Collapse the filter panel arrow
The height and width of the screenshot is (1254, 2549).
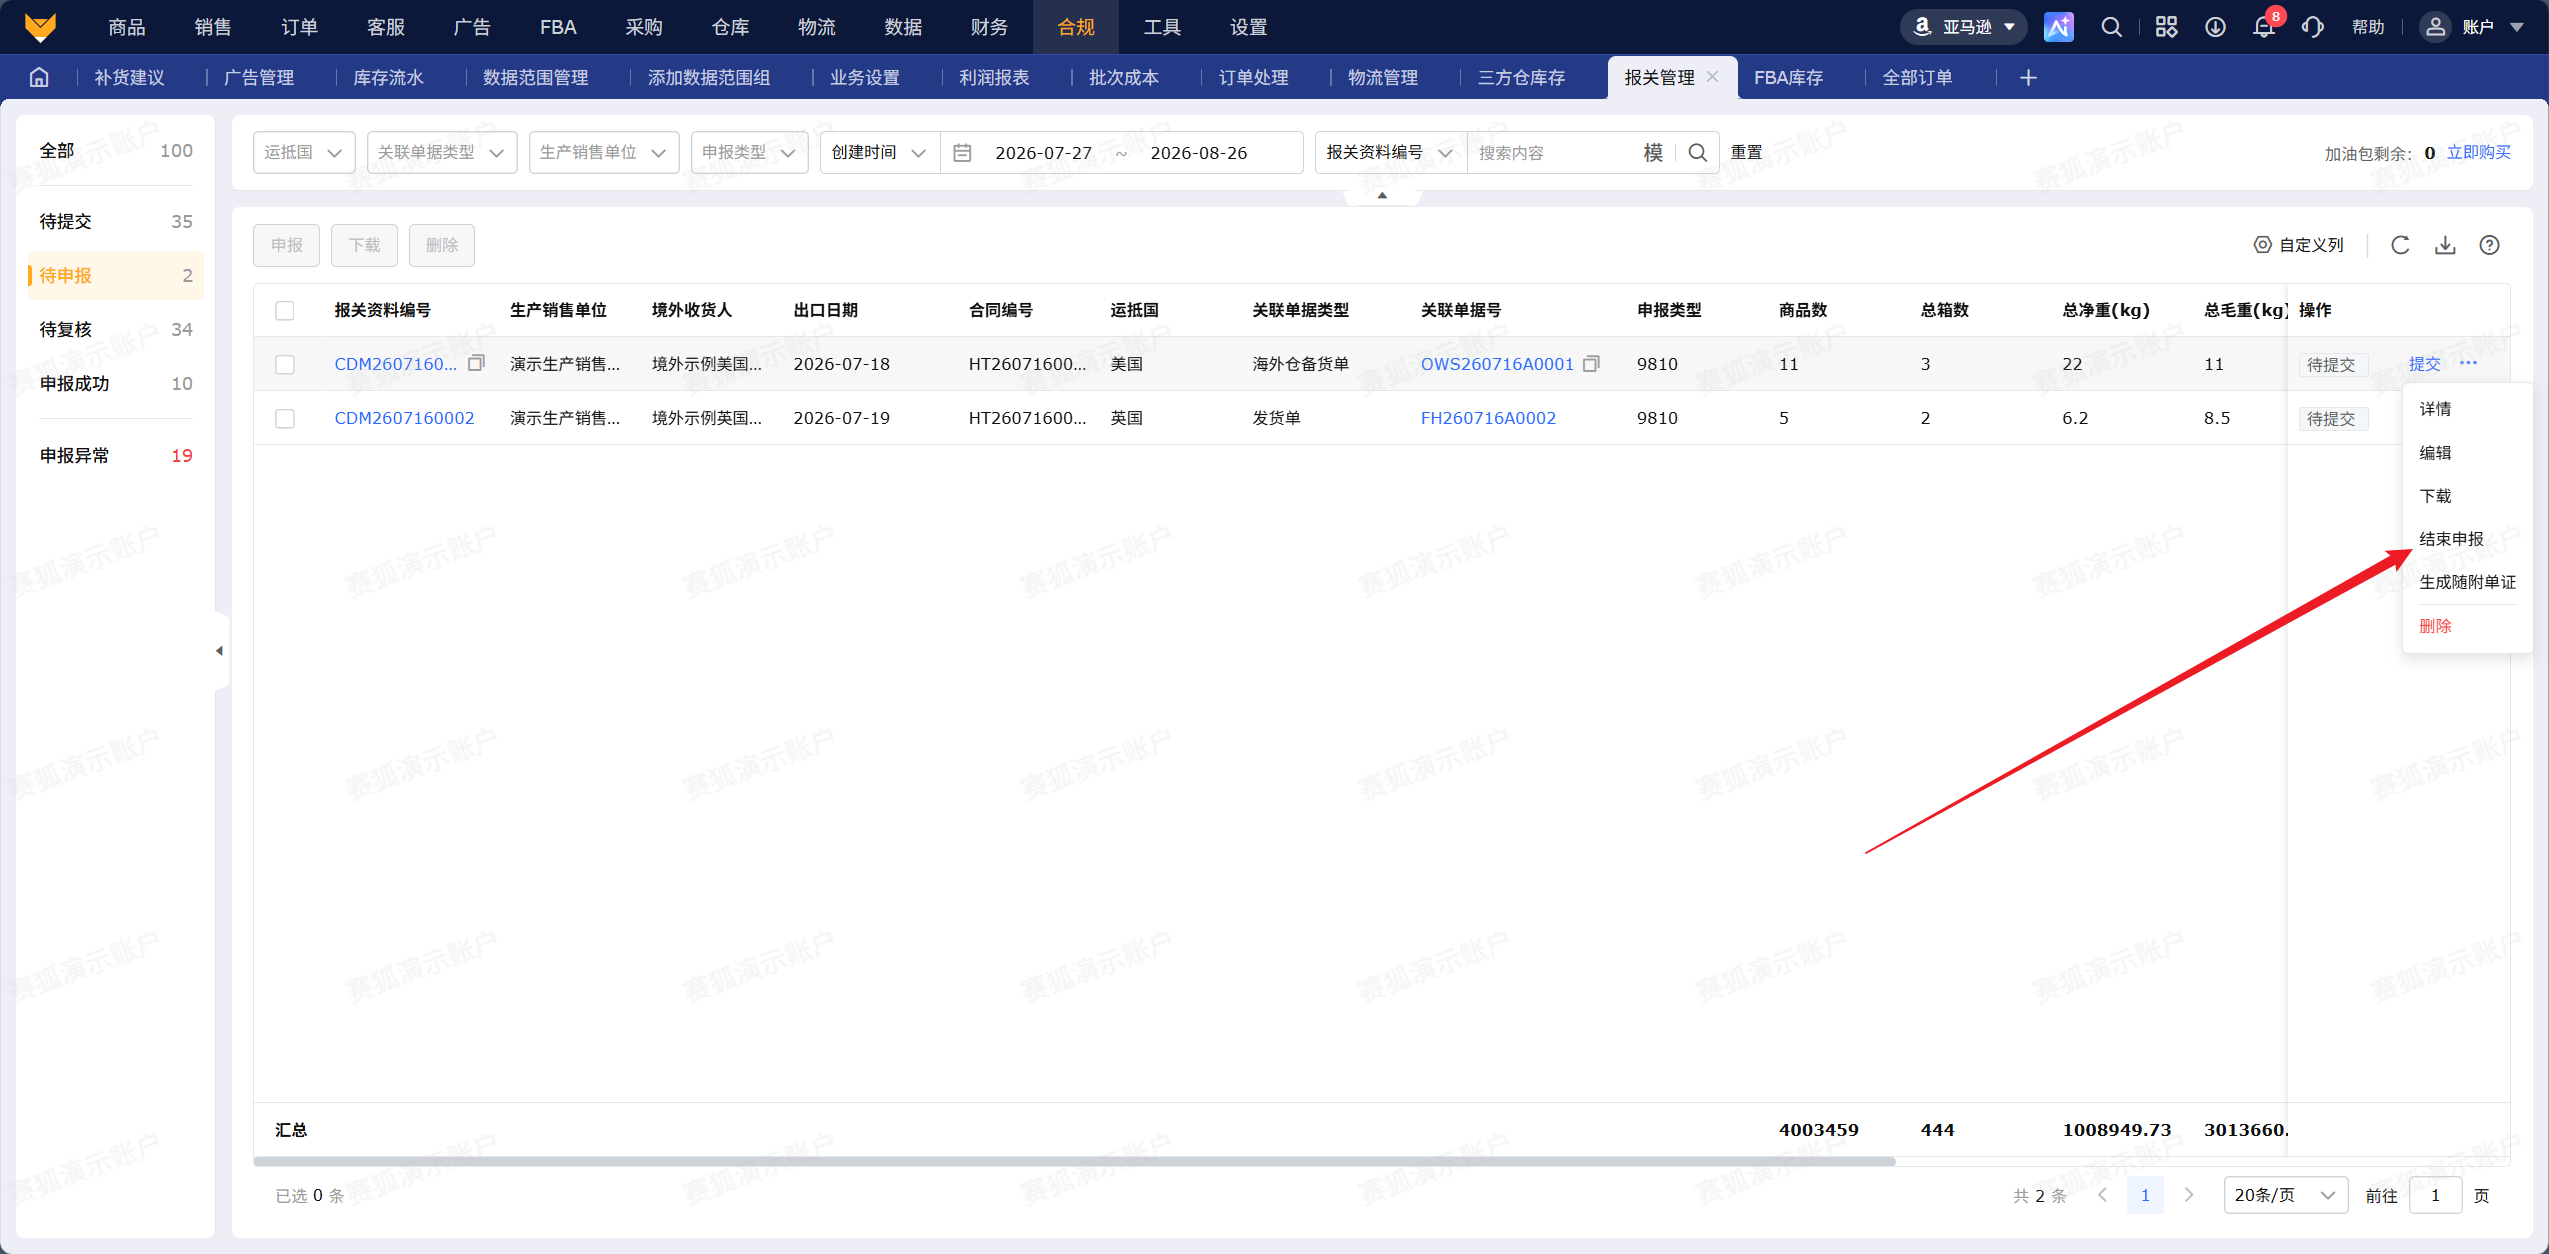pyautogui.click(x=1382, y=196)
